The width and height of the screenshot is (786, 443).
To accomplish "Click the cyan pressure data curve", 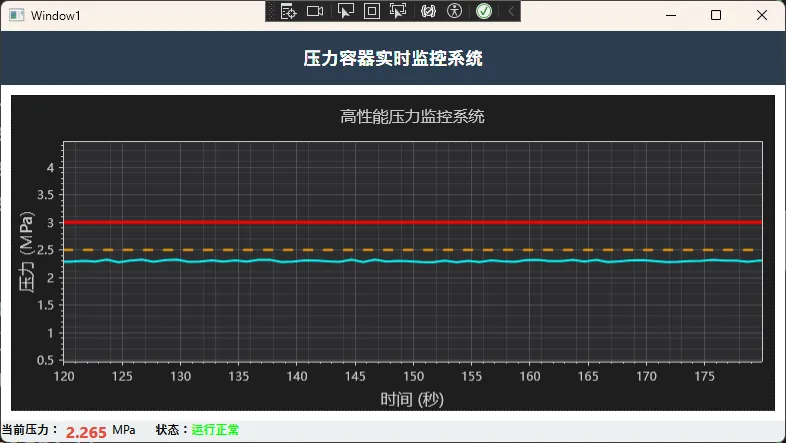I will pyautogui.click(x=400, y=261).
